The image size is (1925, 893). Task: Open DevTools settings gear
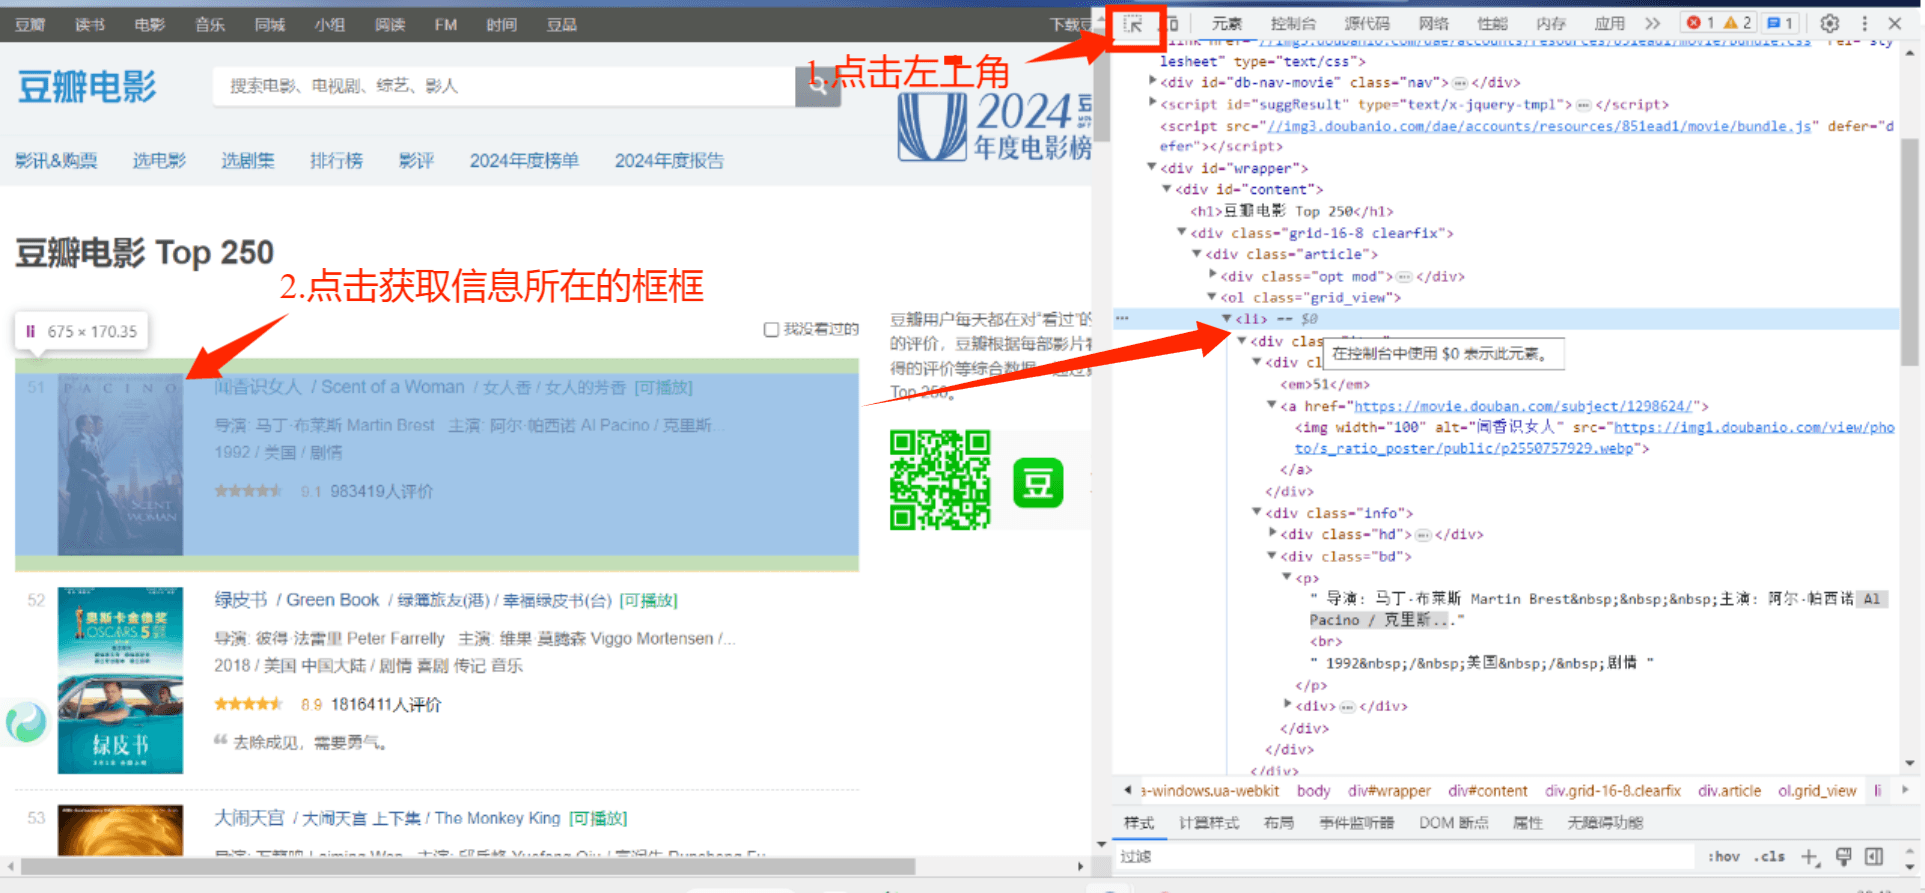click(x=1829, y=23)
